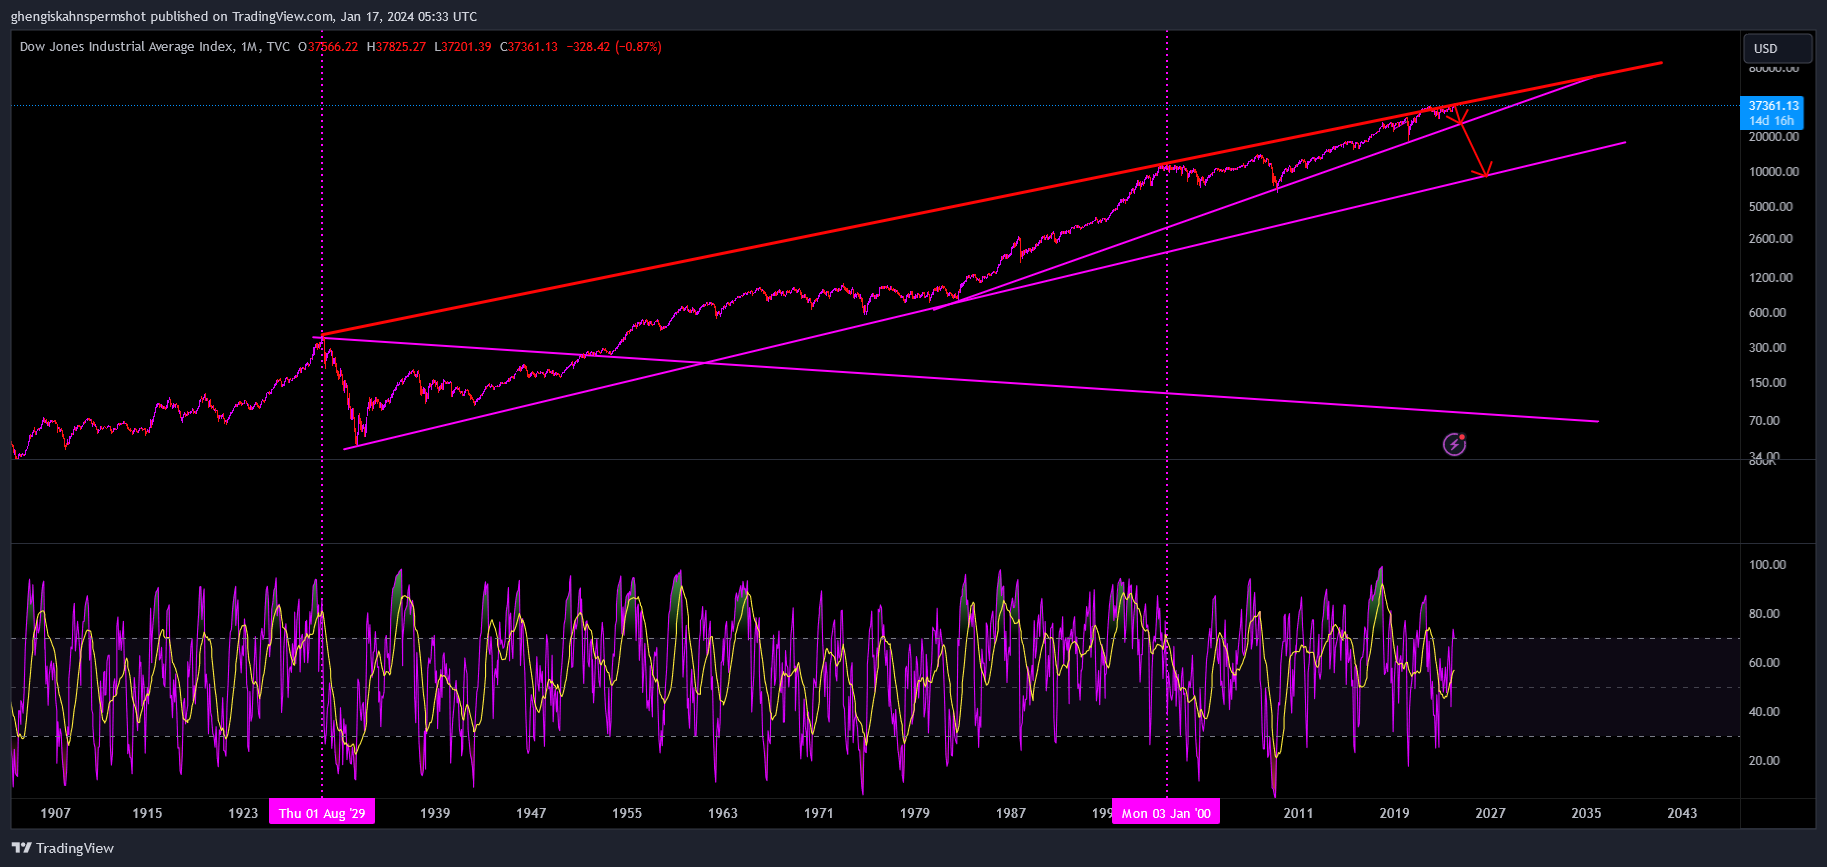Open the USD currency selector
This screenshot has height=867, width=1827.
click(x=1777, y=48)
